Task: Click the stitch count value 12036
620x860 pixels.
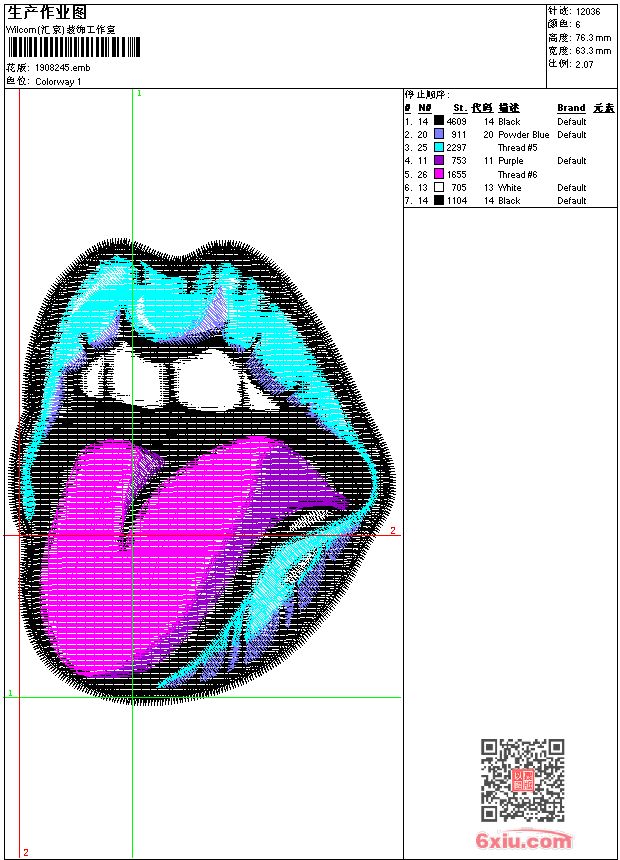Action: point(588,11)
